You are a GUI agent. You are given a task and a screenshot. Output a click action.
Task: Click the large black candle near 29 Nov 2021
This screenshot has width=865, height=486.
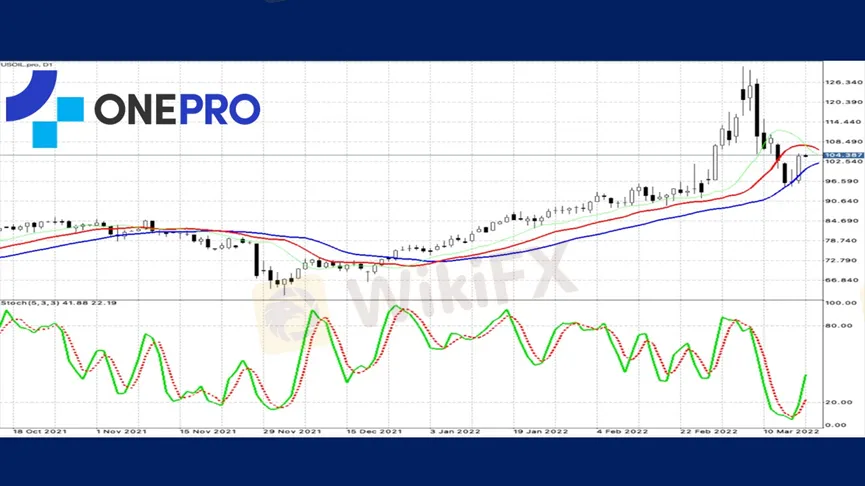pos(256,259)
